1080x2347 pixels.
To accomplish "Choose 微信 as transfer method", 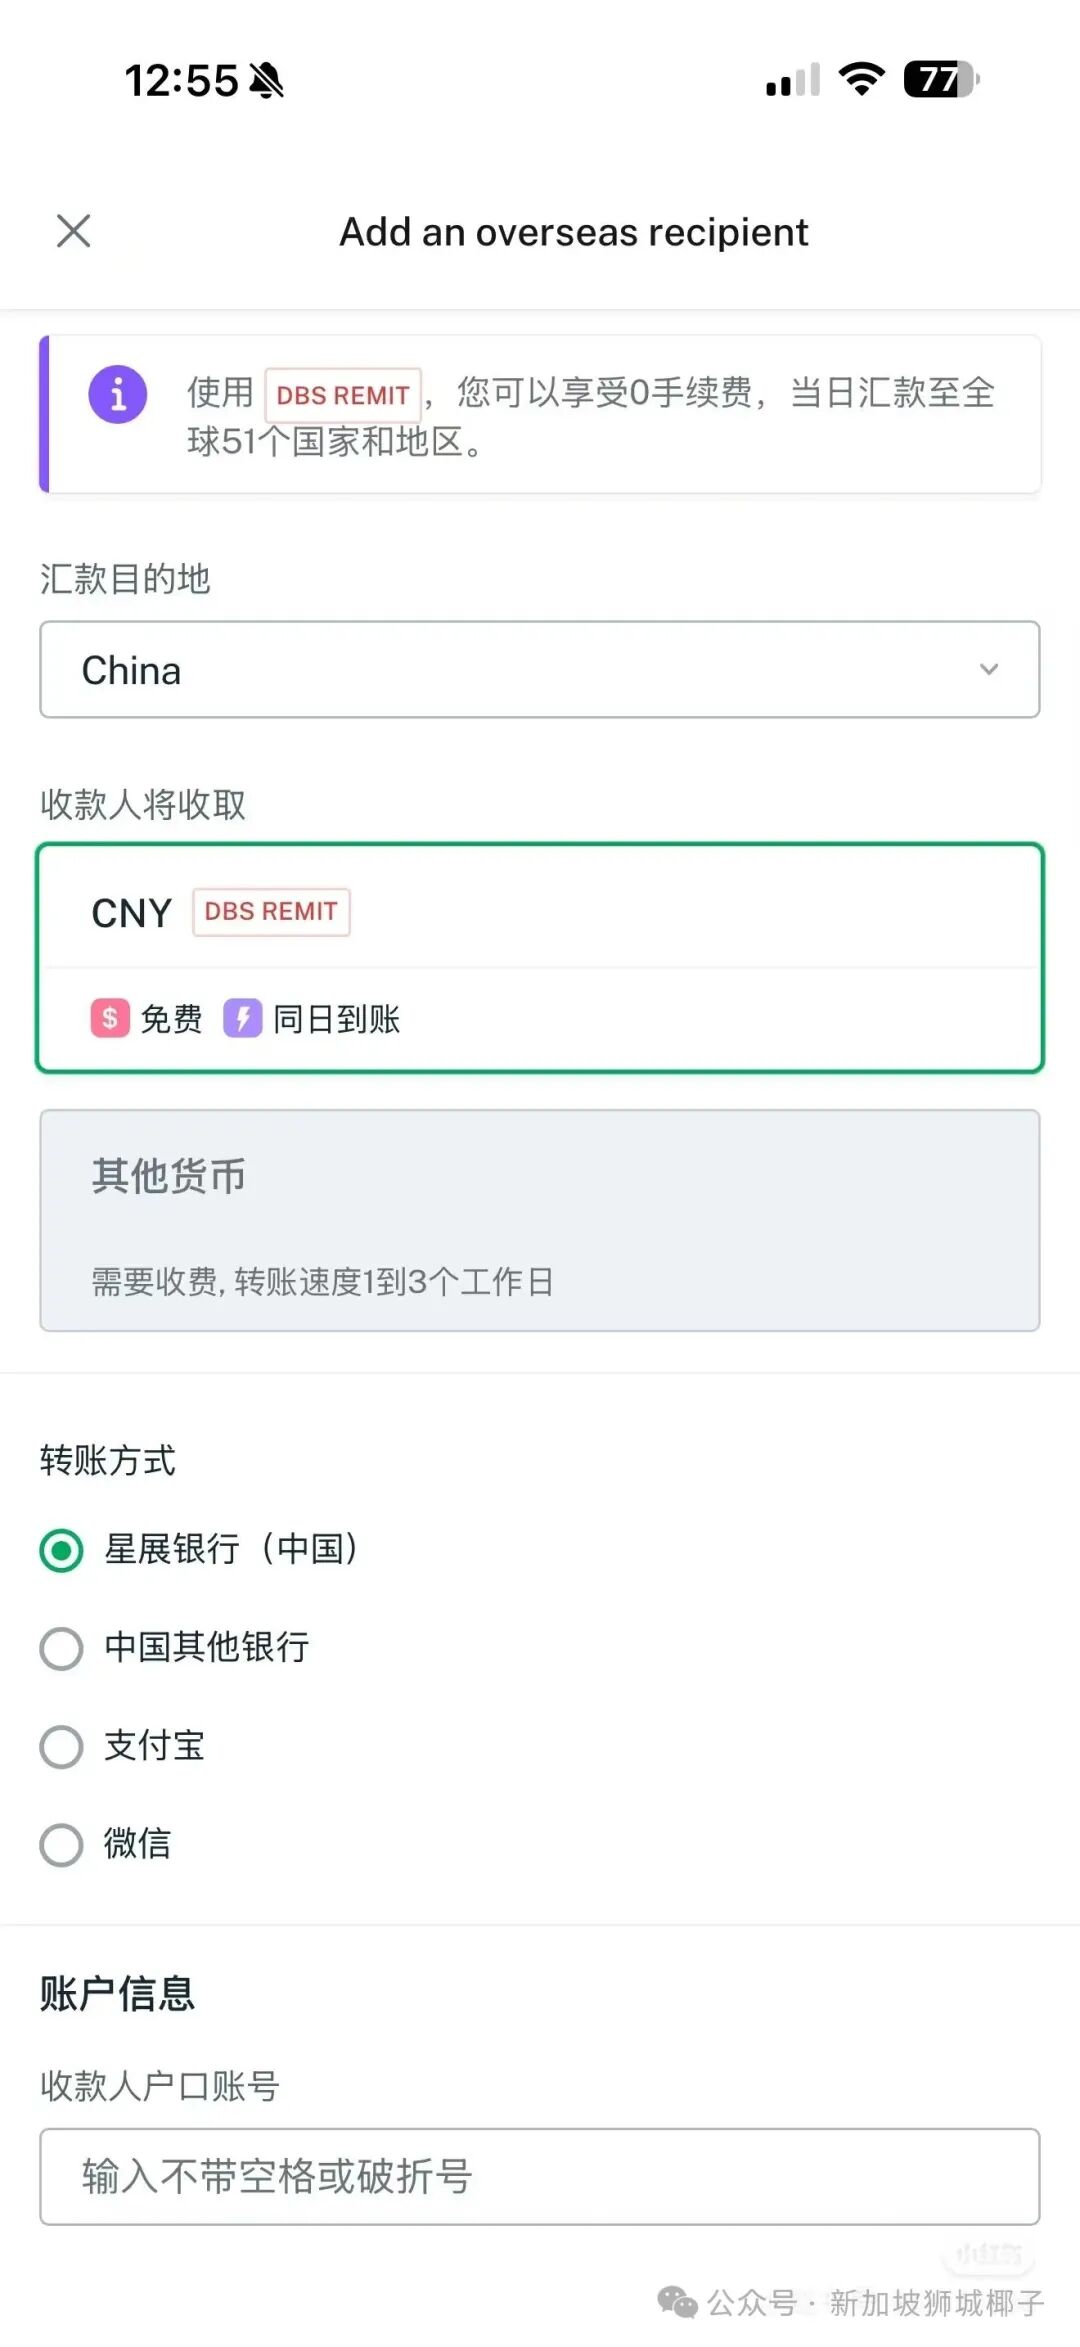I will 62,1845.
